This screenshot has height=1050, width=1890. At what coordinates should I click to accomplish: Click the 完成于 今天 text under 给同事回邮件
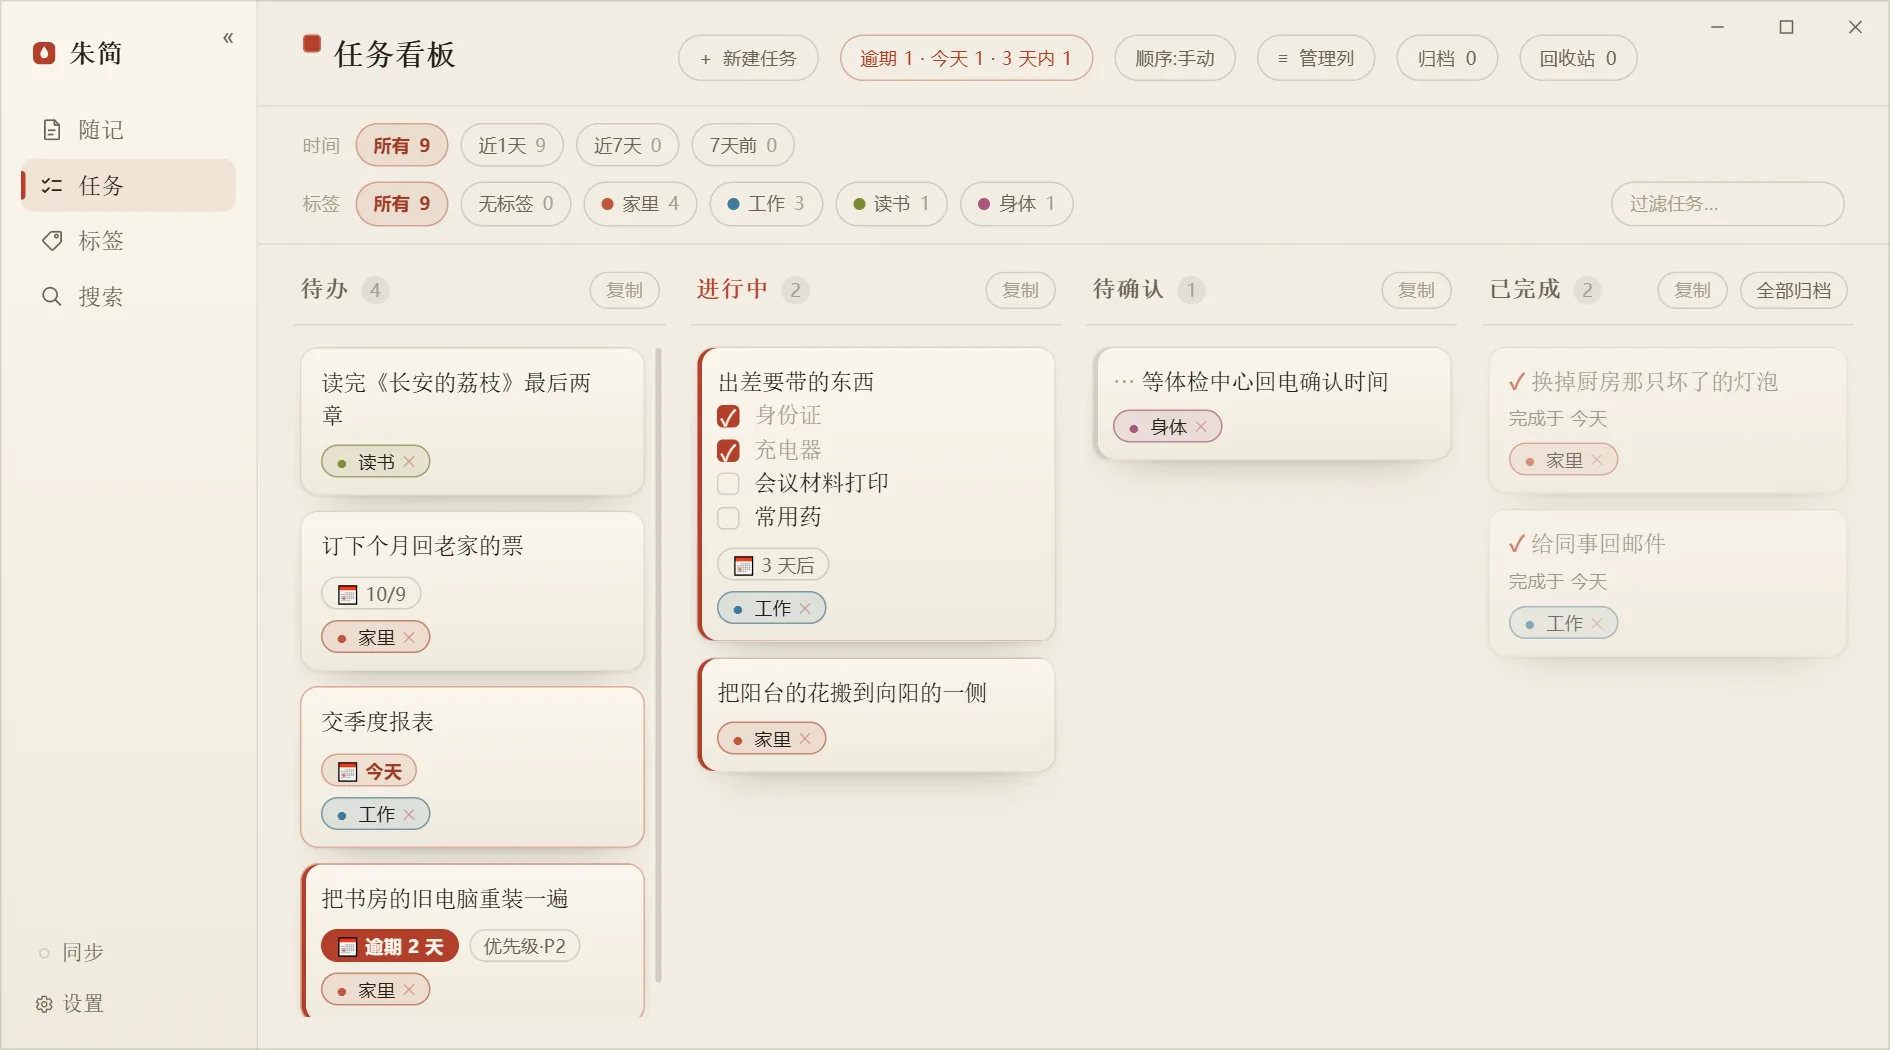[1557, 582]
